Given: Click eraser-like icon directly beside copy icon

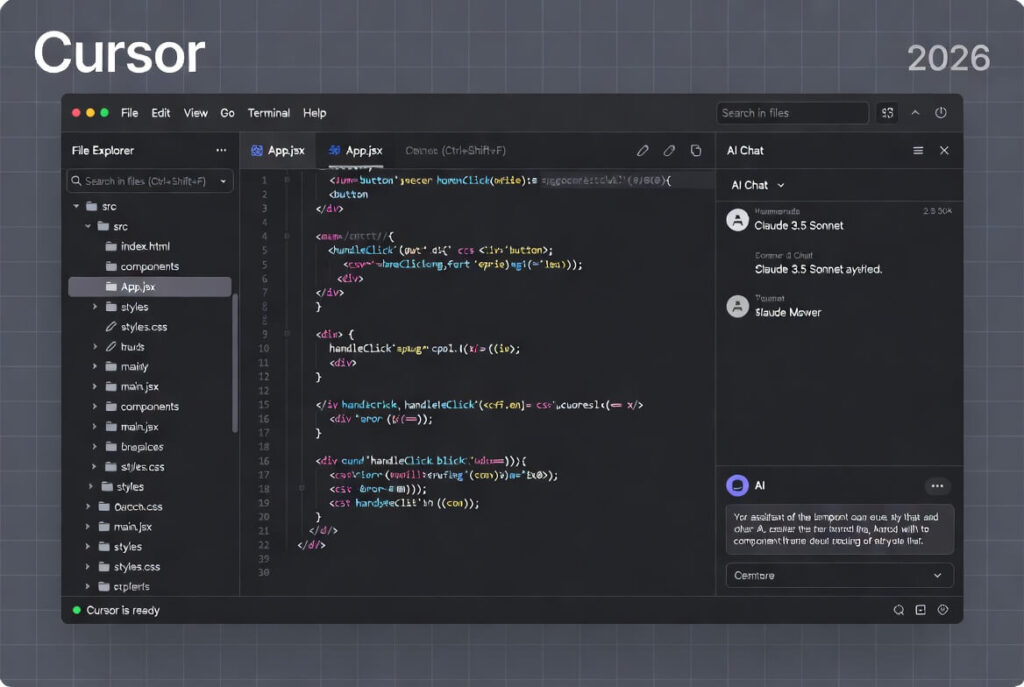Looking at the screenshot, I should coord(669,151).
